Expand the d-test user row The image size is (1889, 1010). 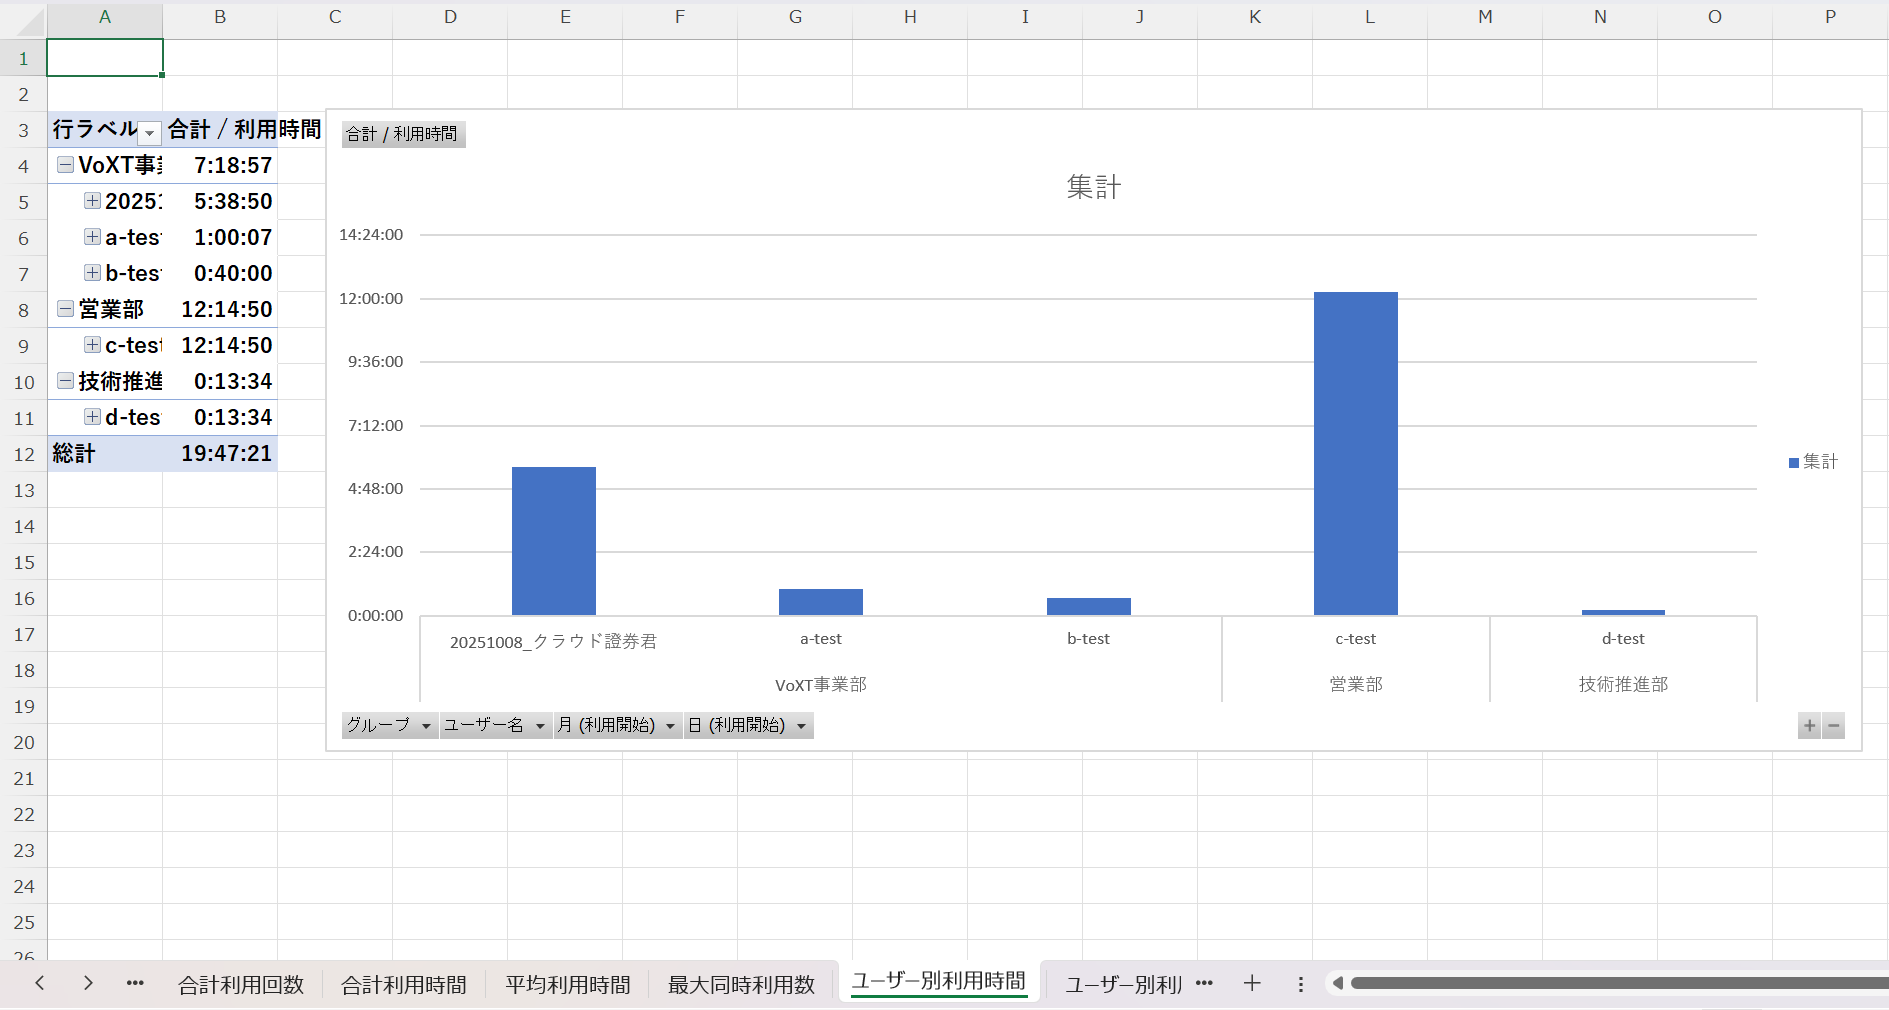(x=92, y=417)
